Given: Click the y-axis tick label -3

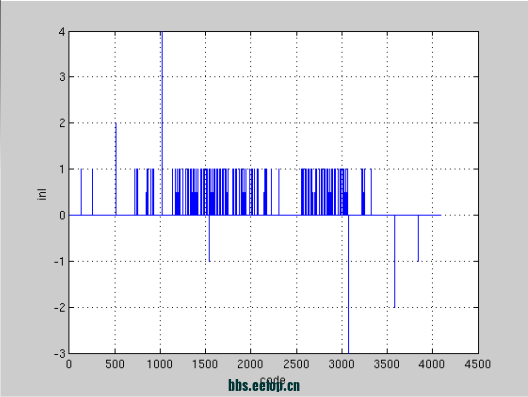Looking at the screenshot, I should tap(60, 354).
